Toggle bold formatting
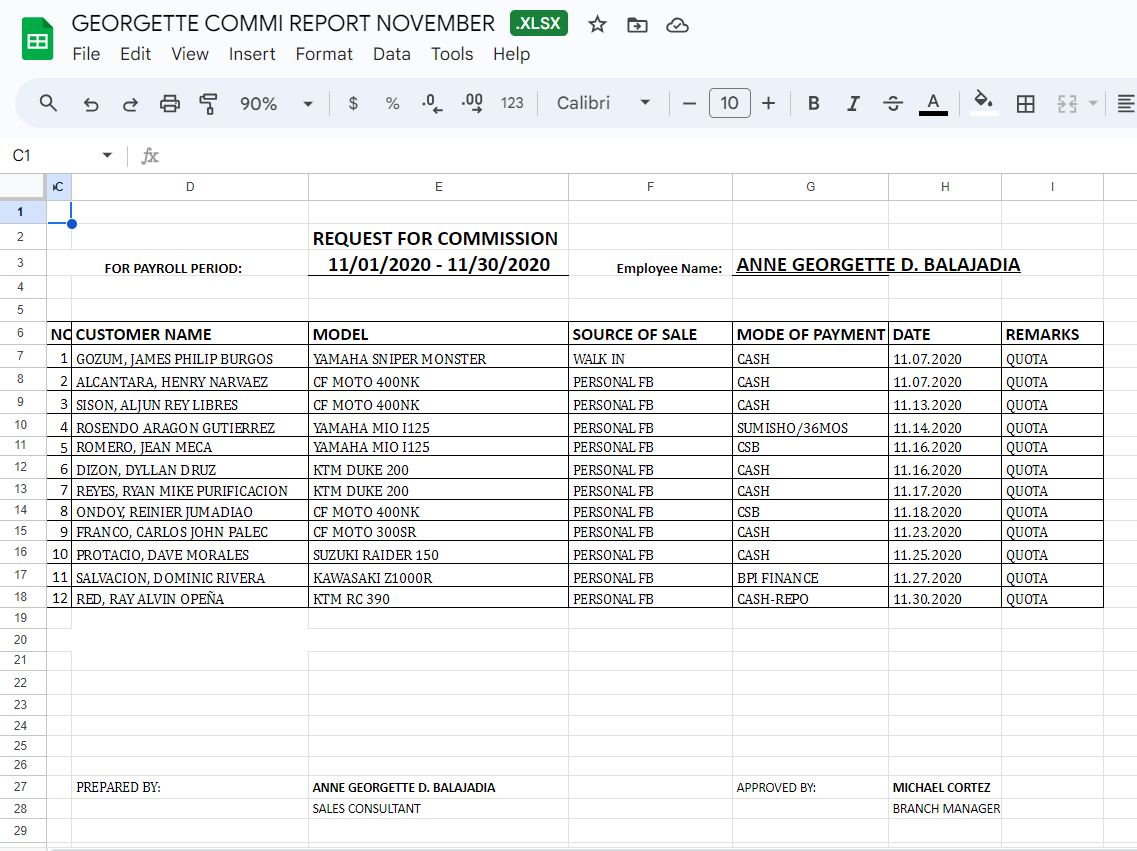This screenshot has width=1137, height=851. [x=814, y=104]
